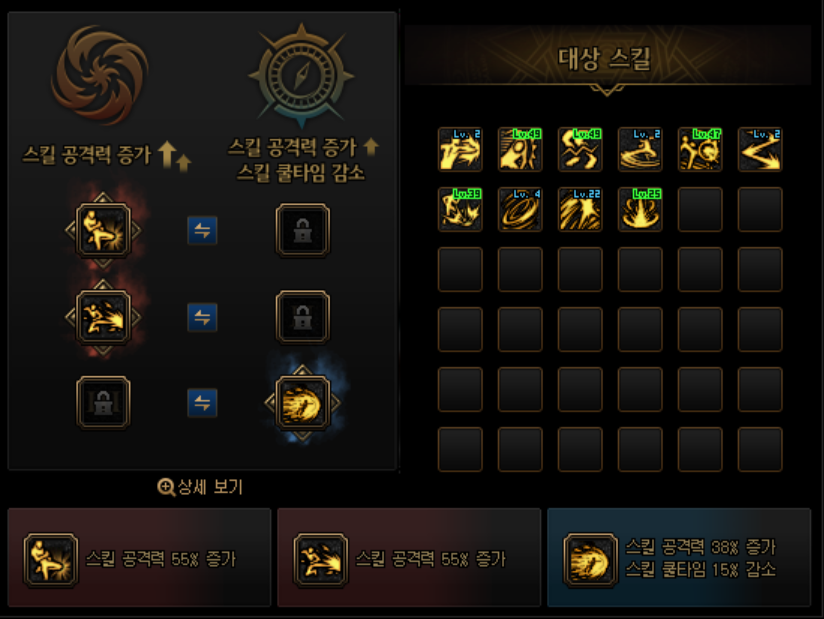Select the Lv.22 slashing burst skill

point(580,209)
